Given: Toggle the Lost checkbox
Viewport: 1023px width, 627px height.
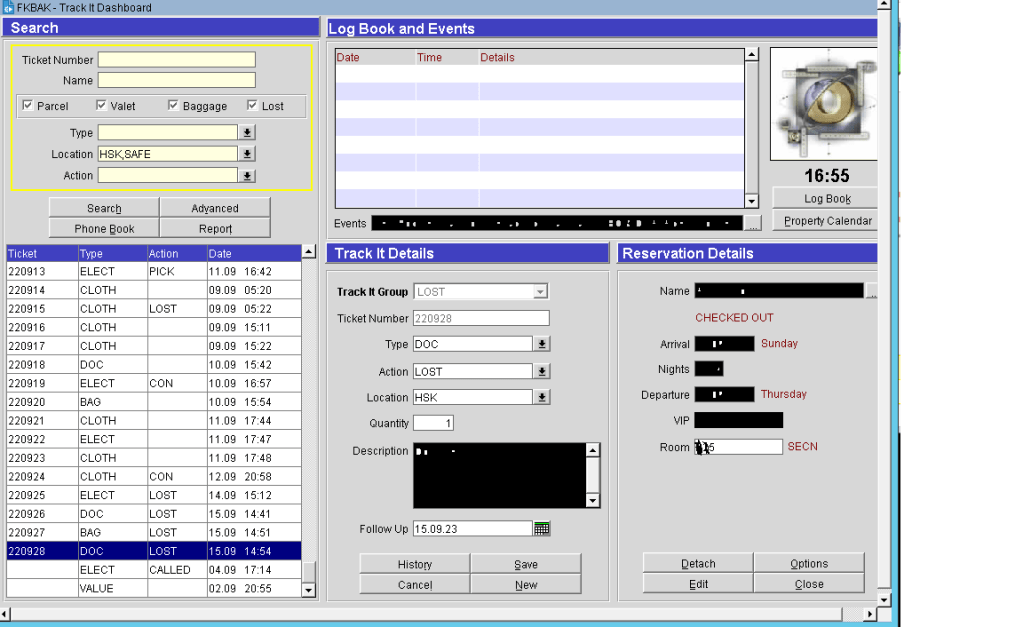Looking at the screenshot, I should coord(252,106).
